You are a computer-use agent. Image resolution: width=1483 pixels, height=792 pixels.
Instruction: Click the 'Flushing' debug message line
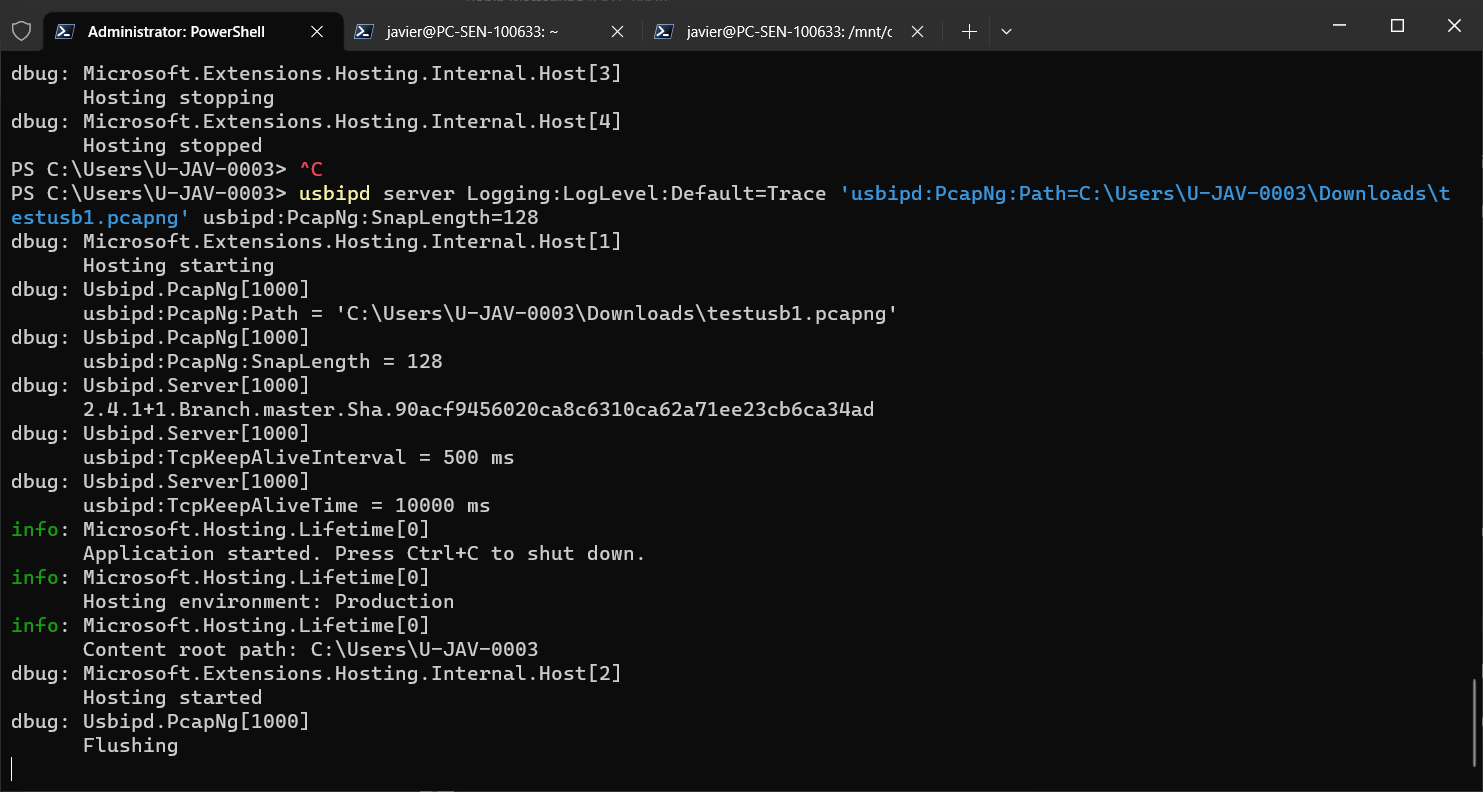(x=130, y=745)
